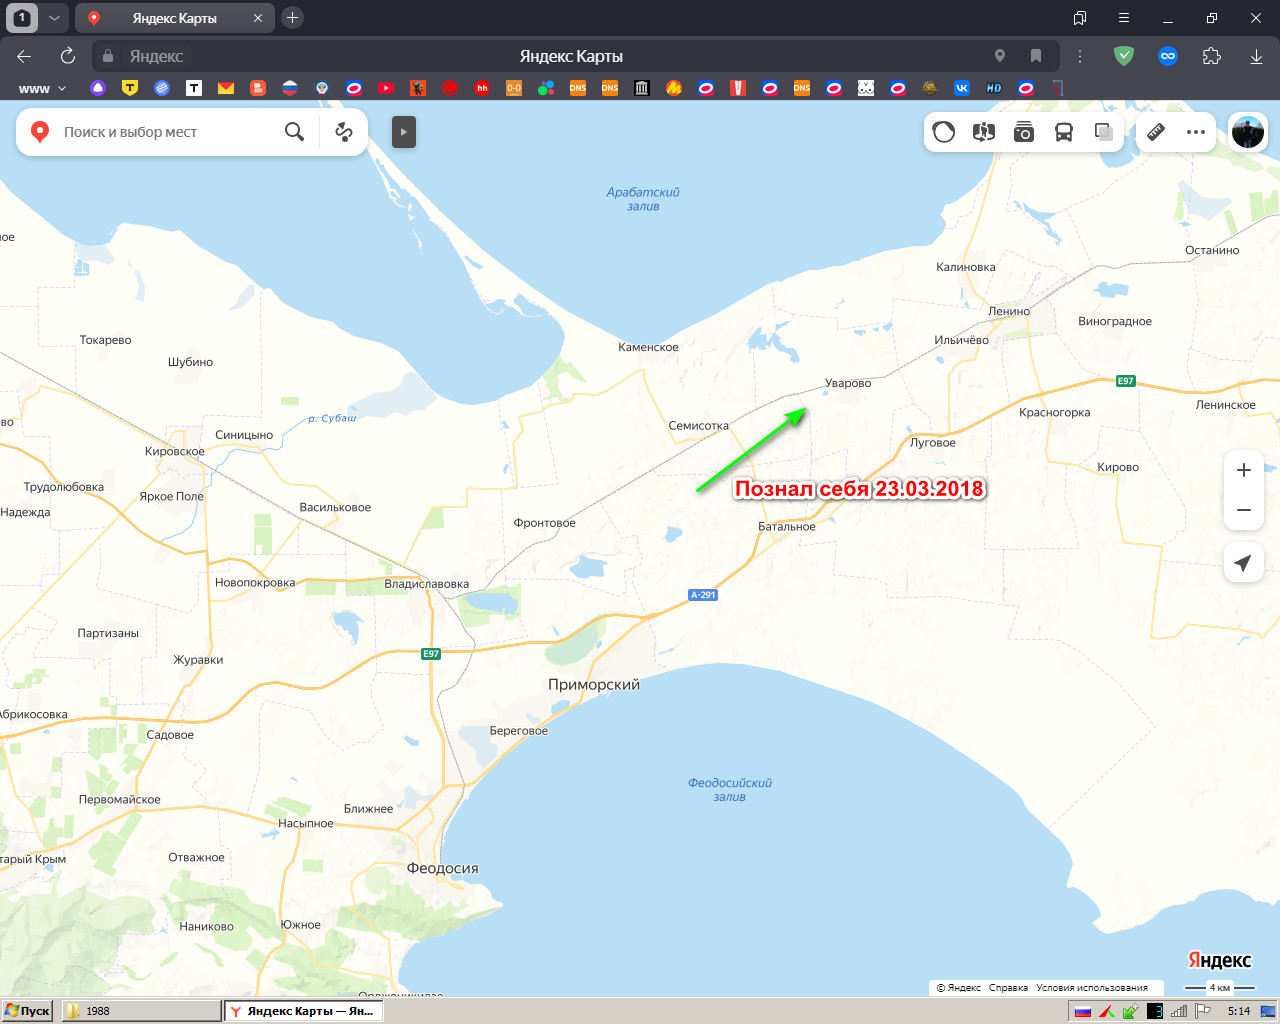Viewport: 1280px width, 1024px height.
Task: Close the Яндекс Карты tab
Action: (258, 18)
